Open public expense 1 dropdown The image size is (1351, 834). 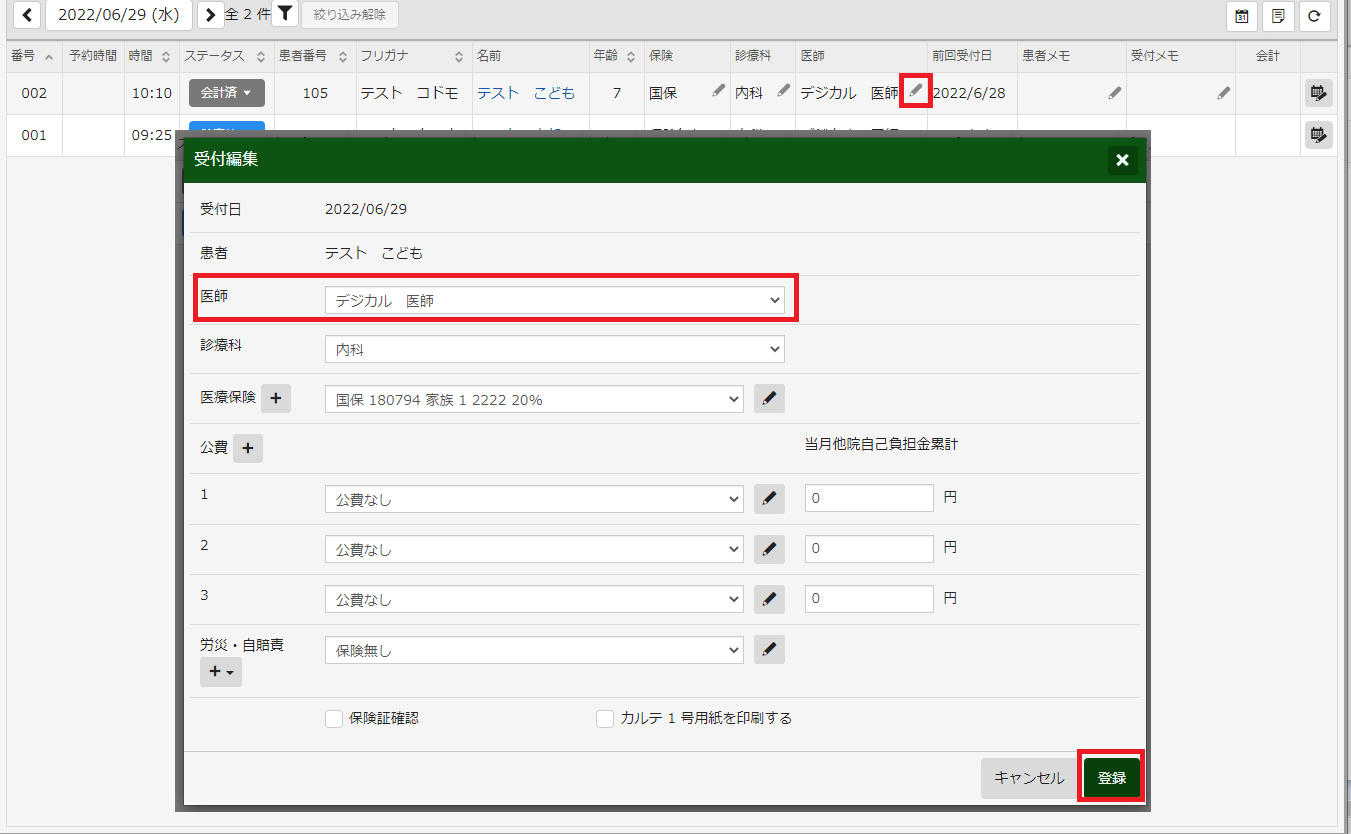[x=534, y=498]
